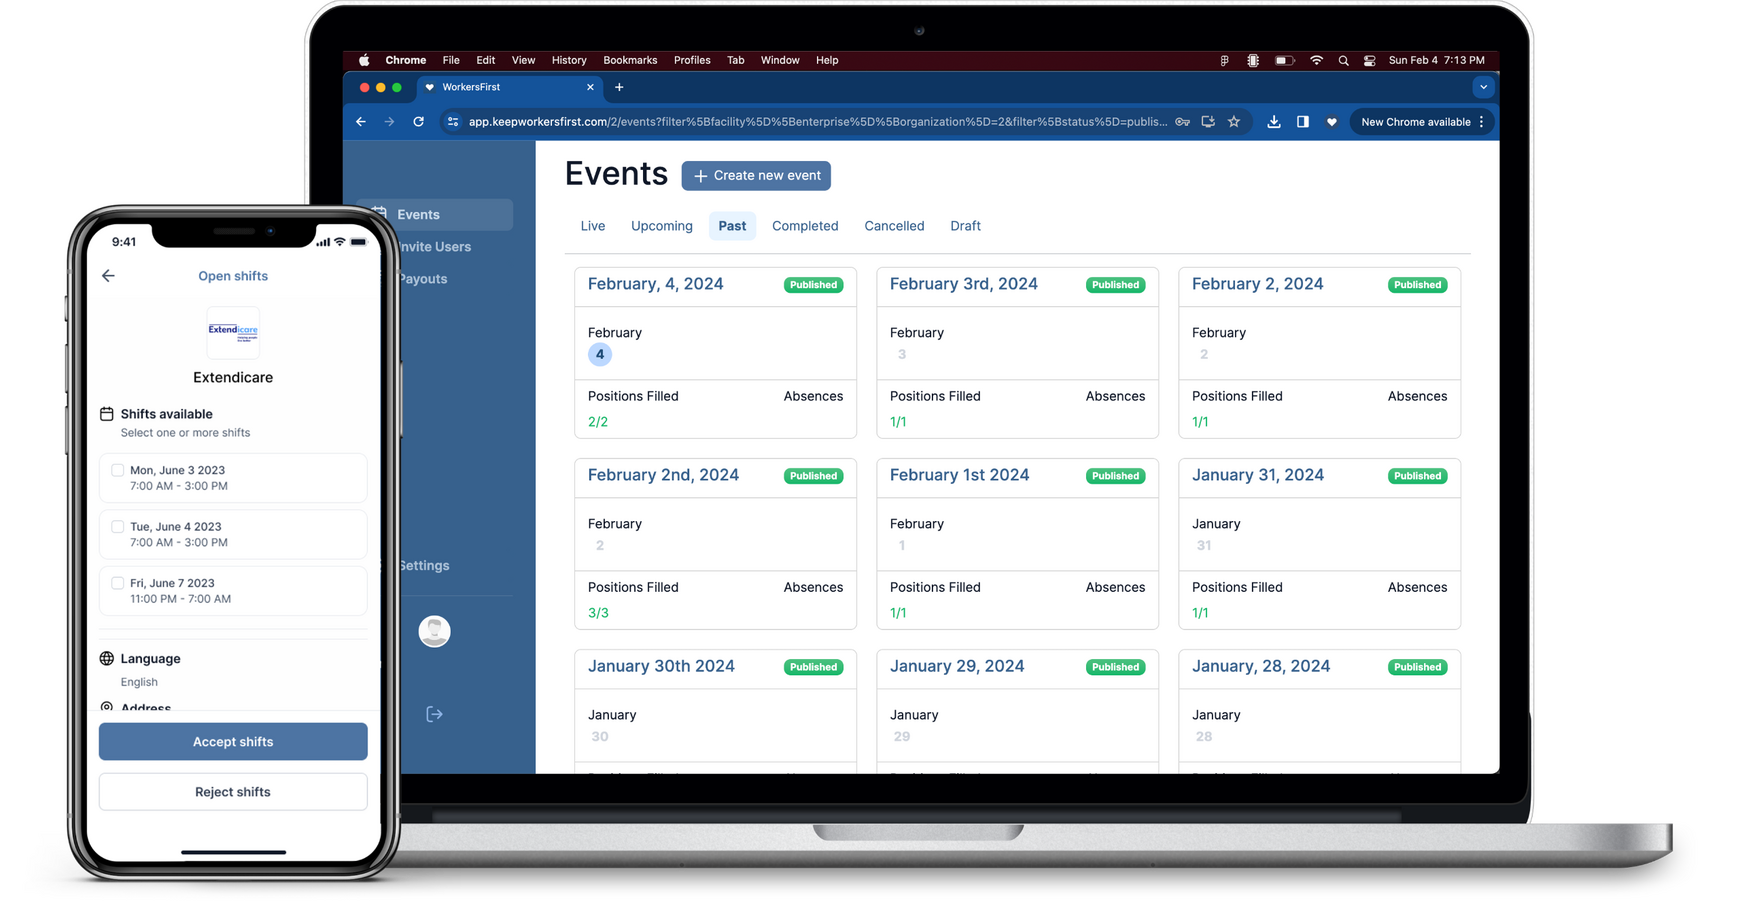Screen dimensions: 1740x905
Task: Expand the Chrome tab search dropdown arrow
Action: click(x=1483, y=87)
